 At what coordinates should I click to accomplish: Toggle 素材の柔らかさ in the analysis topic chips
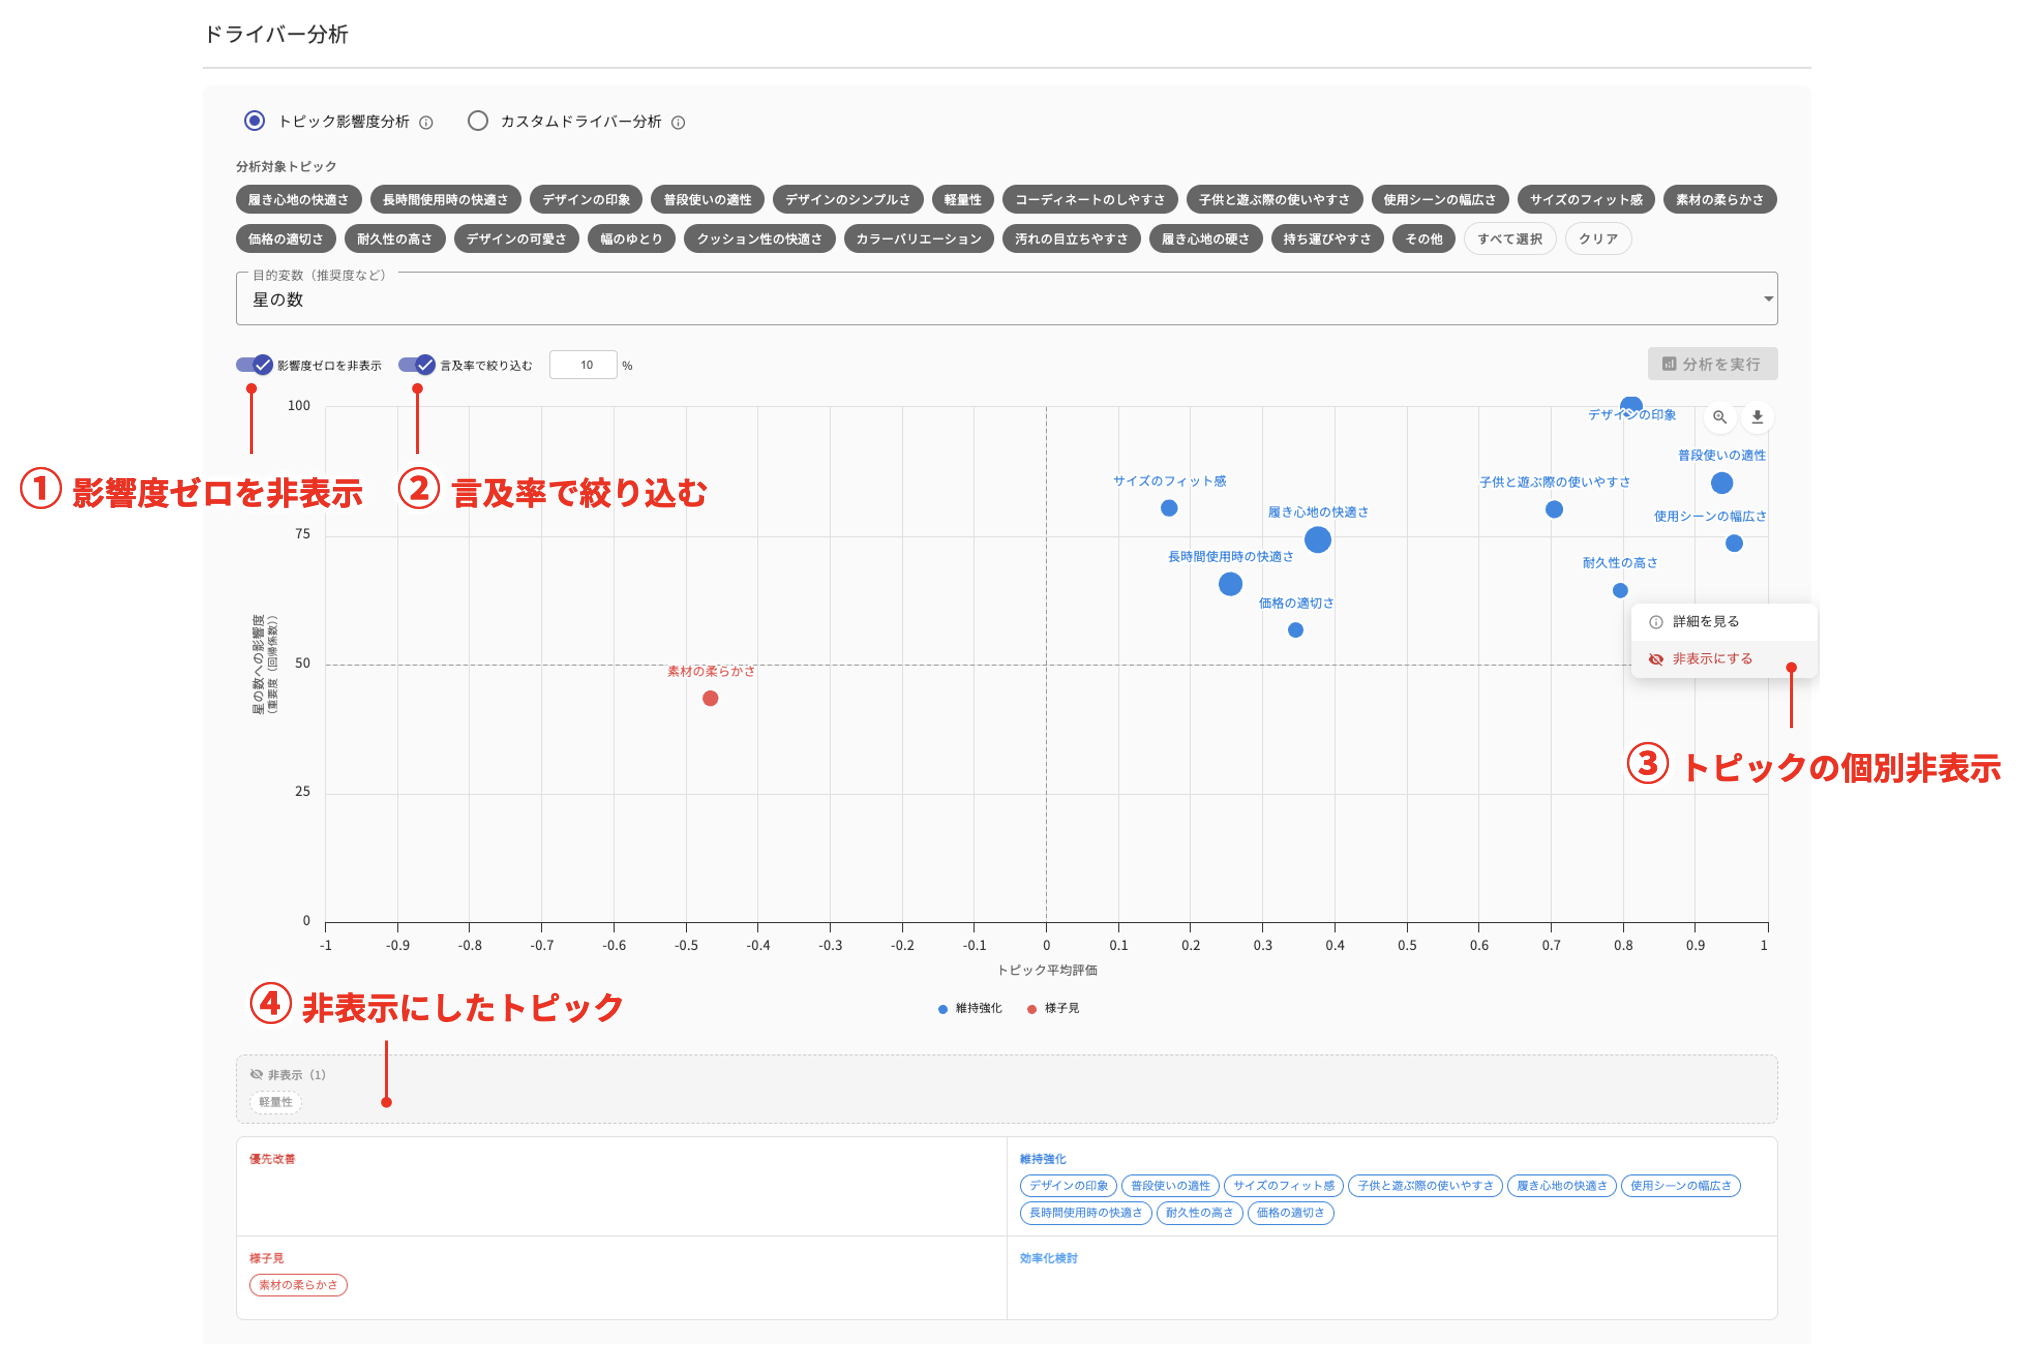[1720, 200]
